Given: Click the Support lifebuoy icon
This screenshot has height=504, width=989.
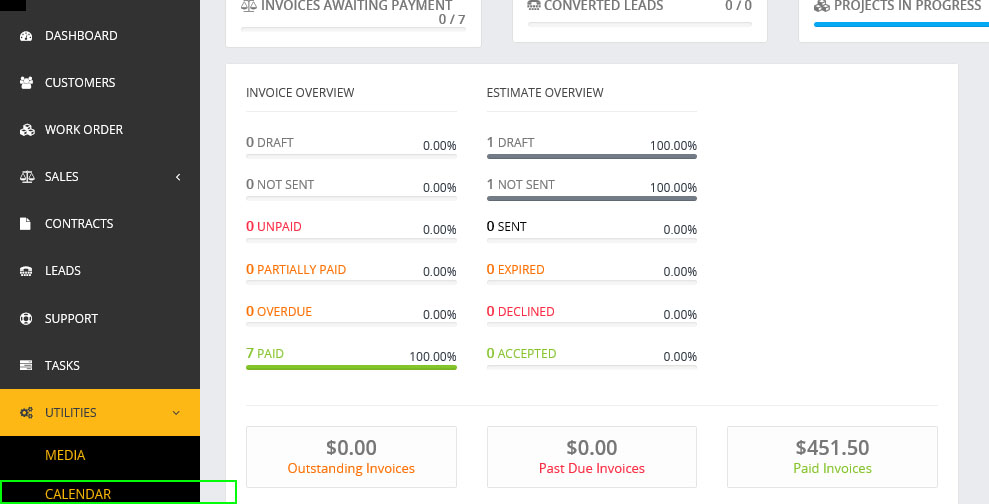Looking at the screenshot, I should [27, 319].
